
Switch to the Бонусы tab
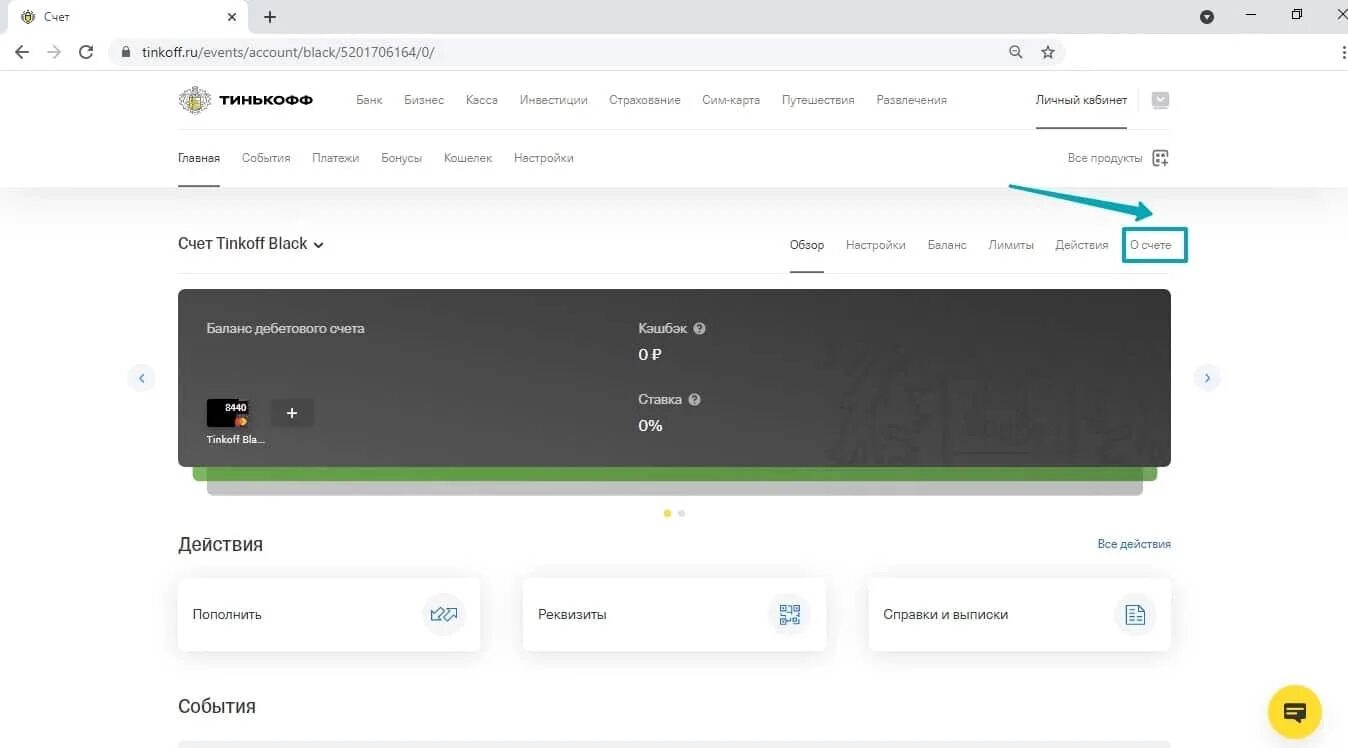point(401,158)
